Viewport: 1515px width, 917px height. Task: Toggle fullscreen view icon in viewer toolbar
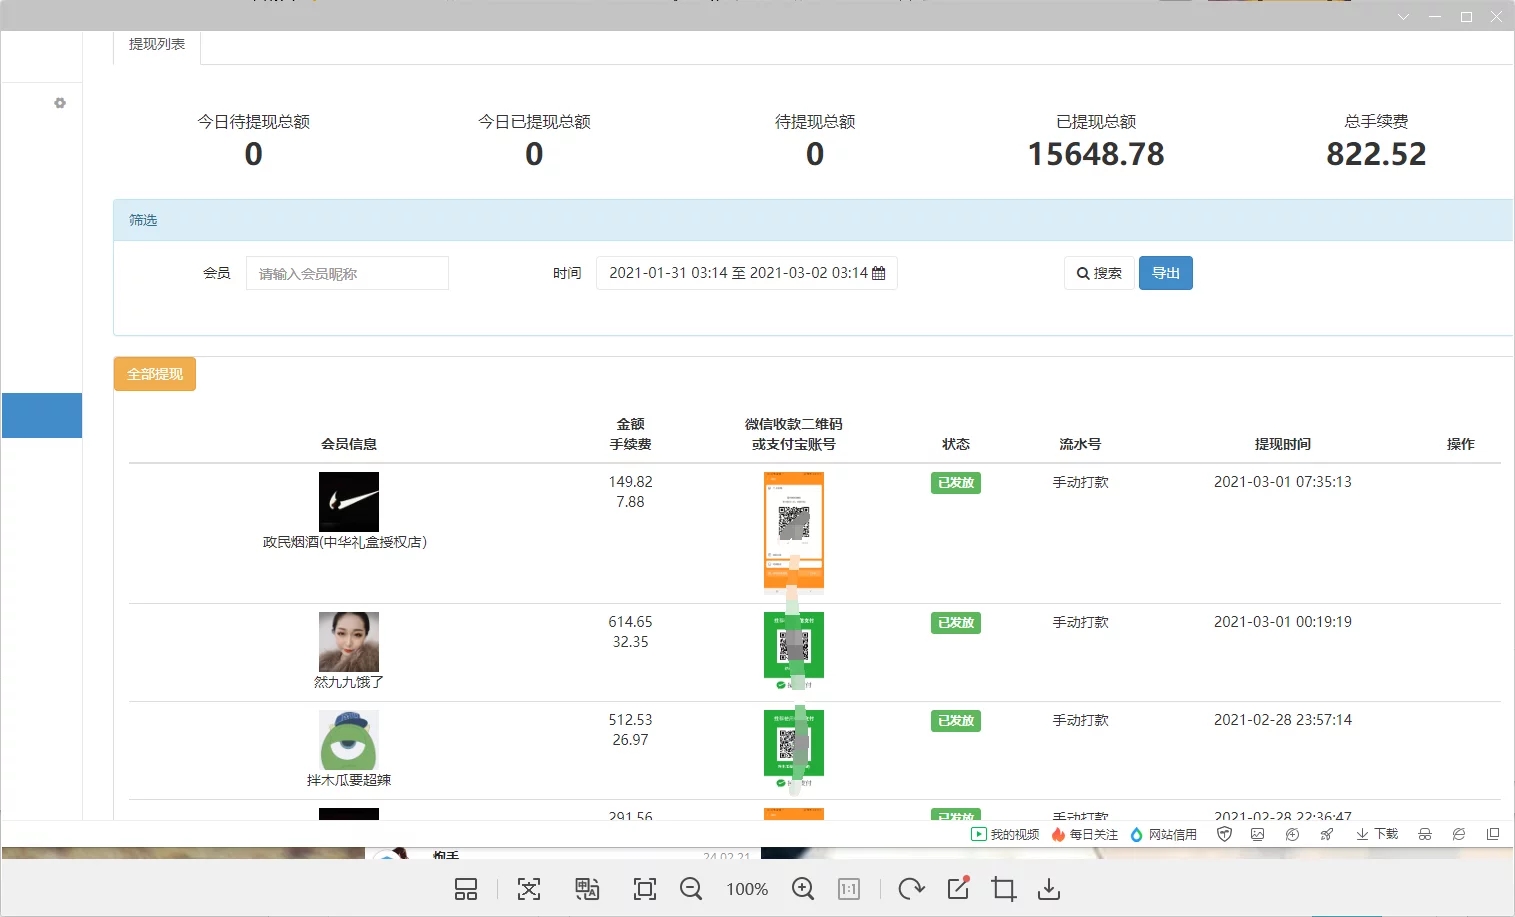click(645, 889)
